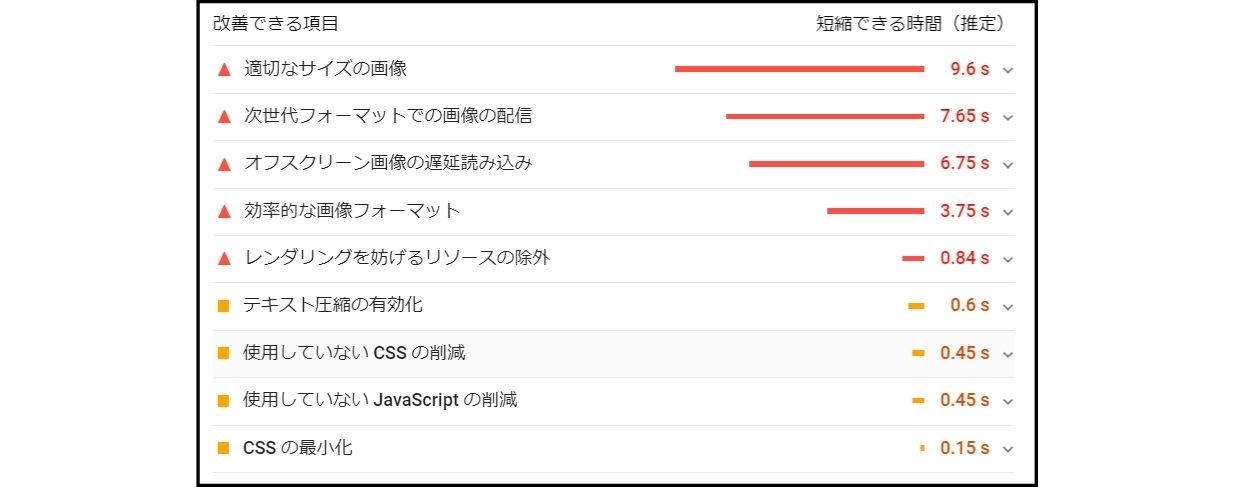Click red triangle beside オフスクリーン画像の遅延読み込み
This screenshot has width=1244, height=487.
pos(224,163)
